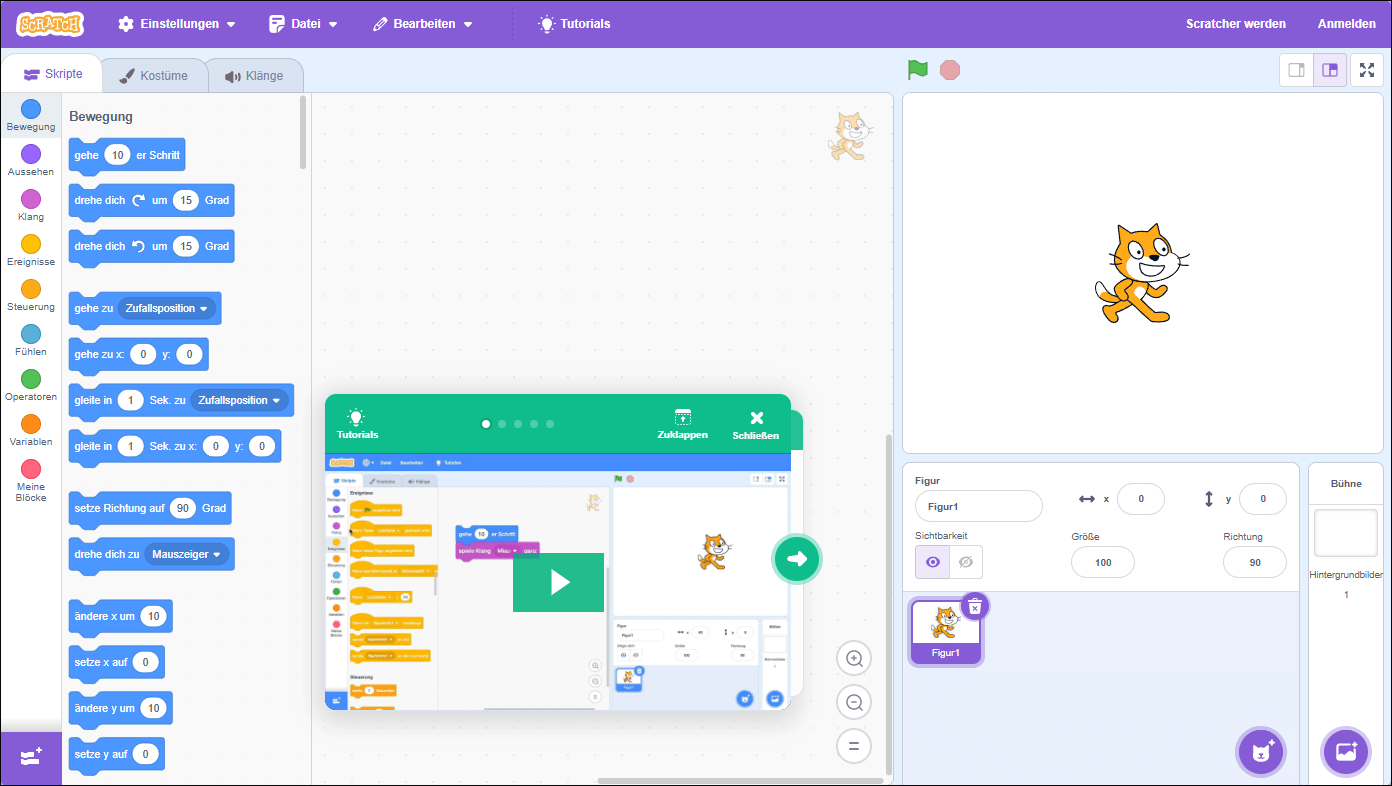Click the choose a backdrop button
This screenshot has height=786, width=1392.
(x=1346, y=752)
